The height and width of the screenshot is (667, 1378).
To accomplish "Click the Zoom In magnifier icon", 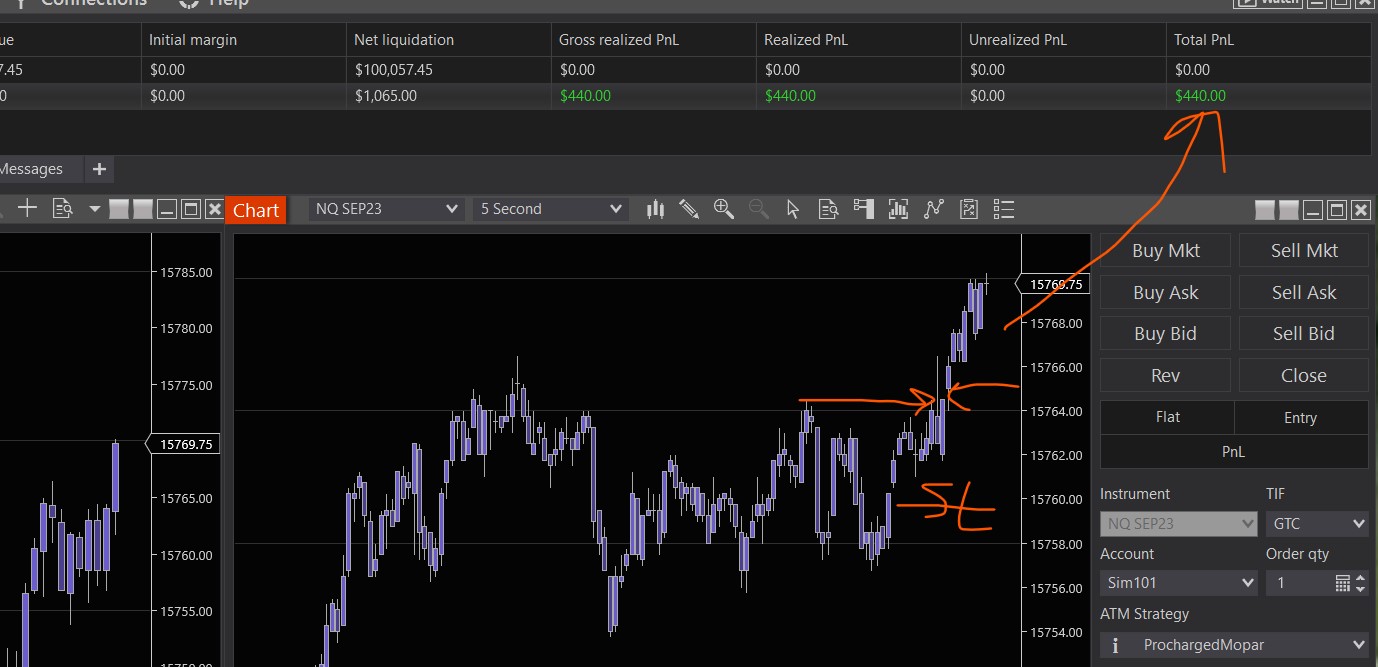I will point(724,209).
